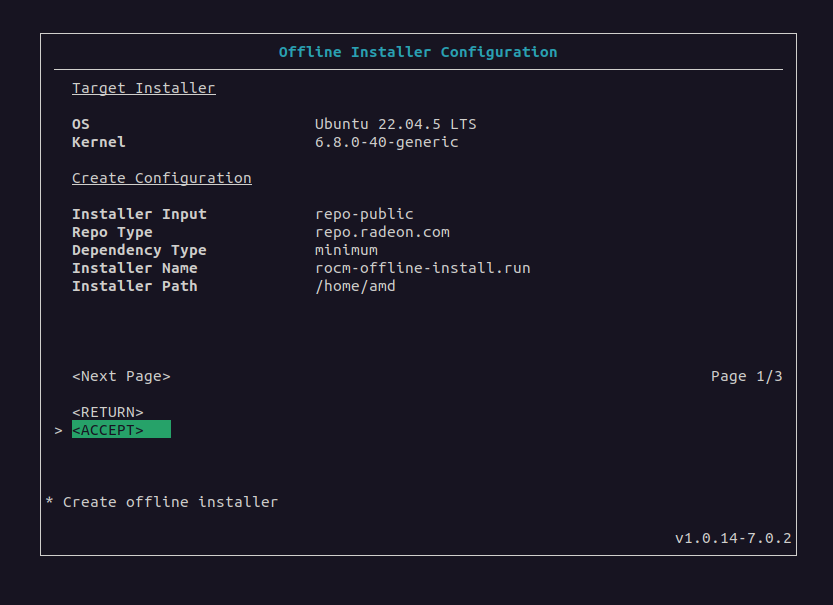Click the v1.0.14-7.0.2 version text
The height and width of the screenshot is (605, 833).
(x=733, y=538)
